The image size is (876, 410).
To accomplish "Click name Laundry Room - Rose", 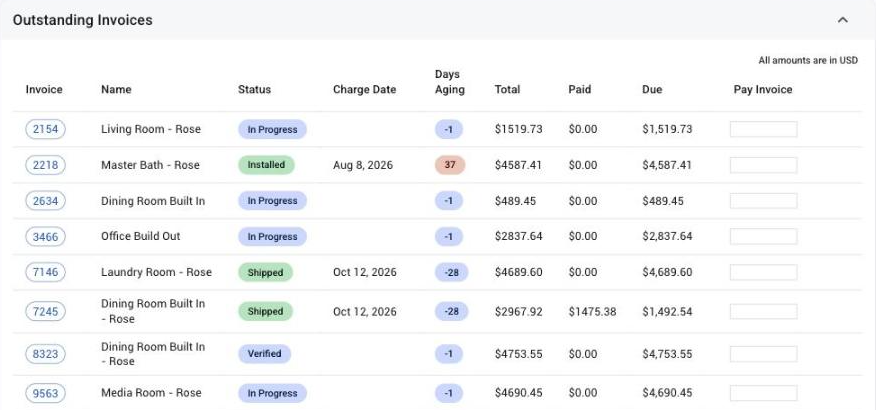I will coord(156,272).
